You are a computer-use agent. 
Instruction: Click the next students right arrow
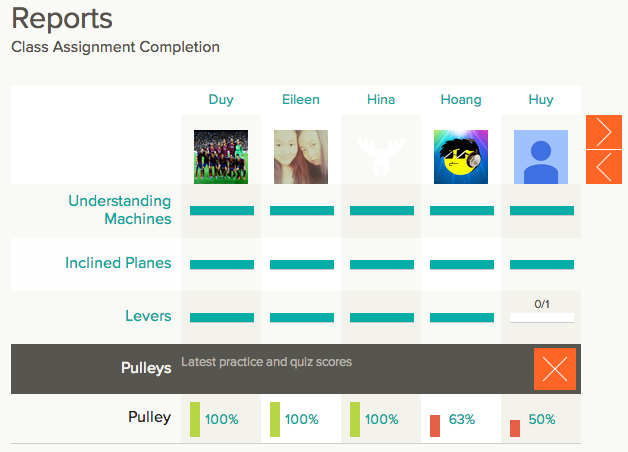[603, 131]
